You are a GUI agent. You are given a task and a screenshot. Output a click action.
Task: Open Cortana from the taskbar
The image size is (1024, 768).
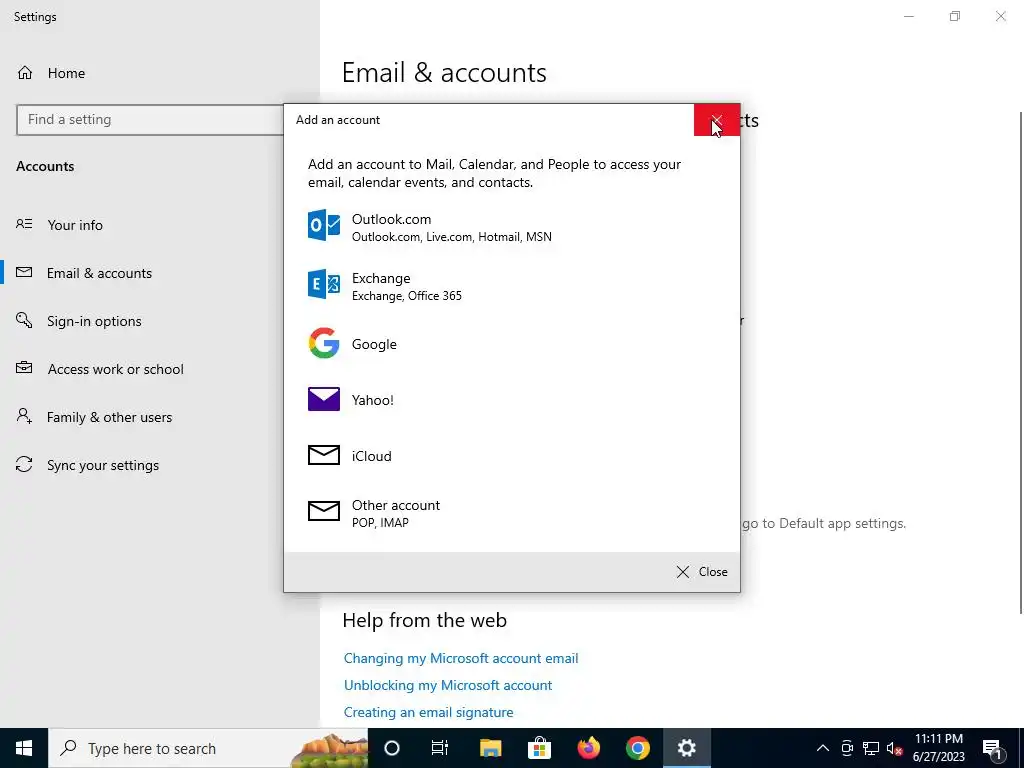tap(392, 748)
